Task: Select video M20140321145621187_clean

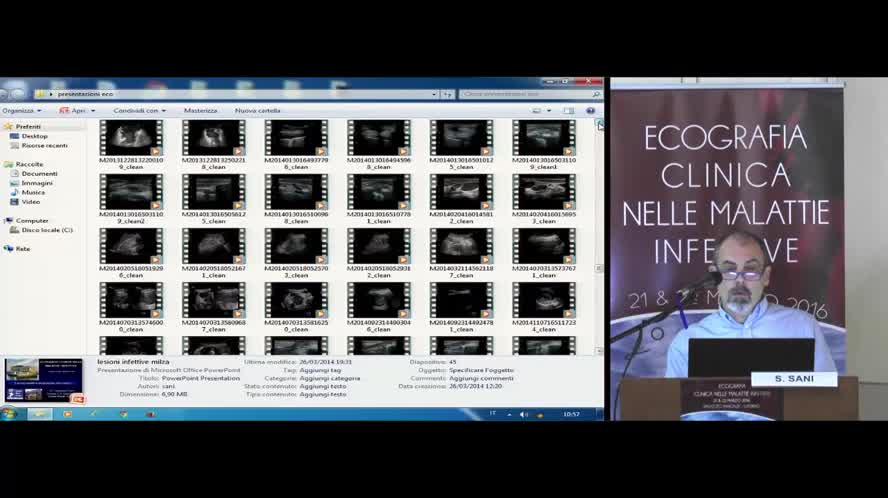Action: tap(461, 253)
